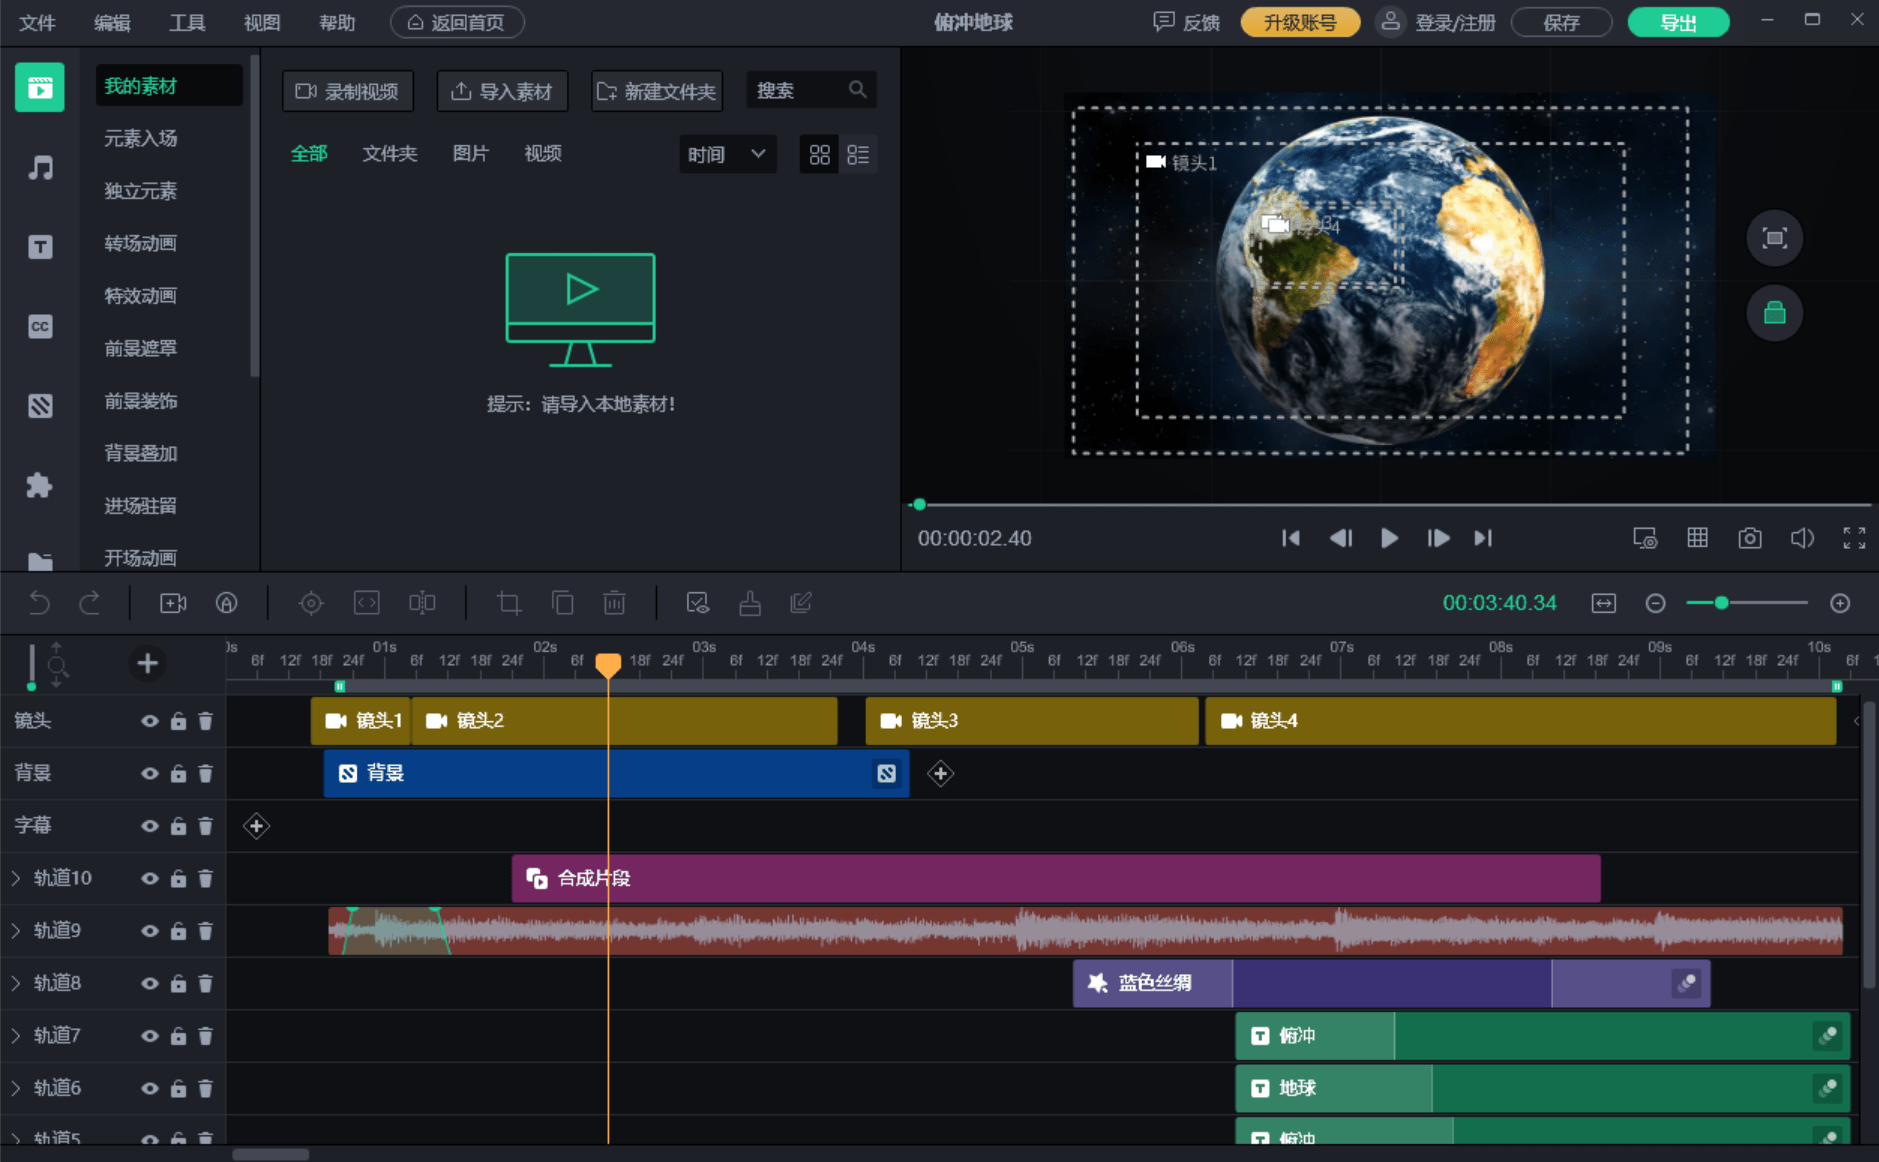Switch to the 图片 filter tab
Viewport: 1879px width, 1162px height.
(x=470, y=153)
